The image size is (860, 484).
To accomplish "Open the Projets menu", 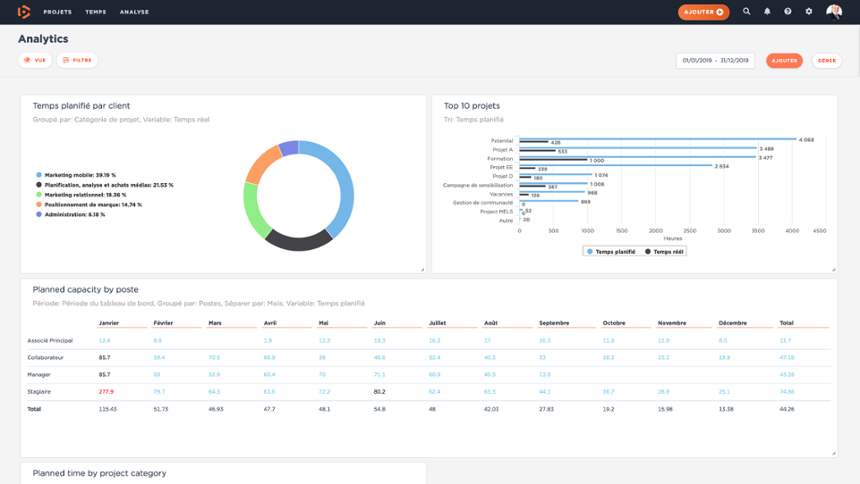I will (57, 12).
